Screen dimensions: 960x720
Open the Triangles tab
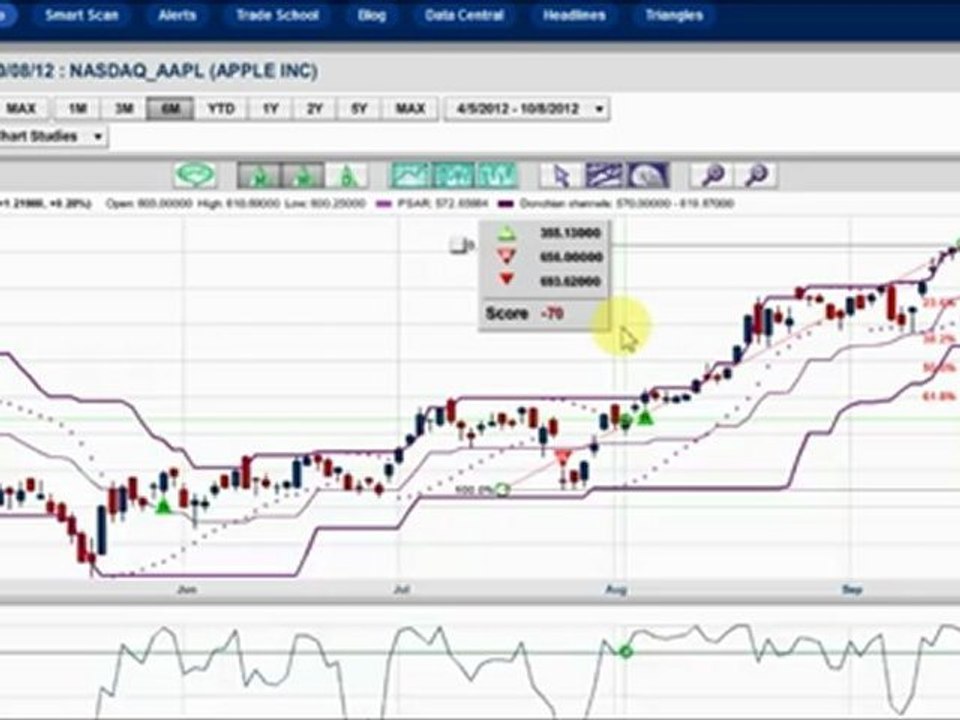tap(674, 15)
